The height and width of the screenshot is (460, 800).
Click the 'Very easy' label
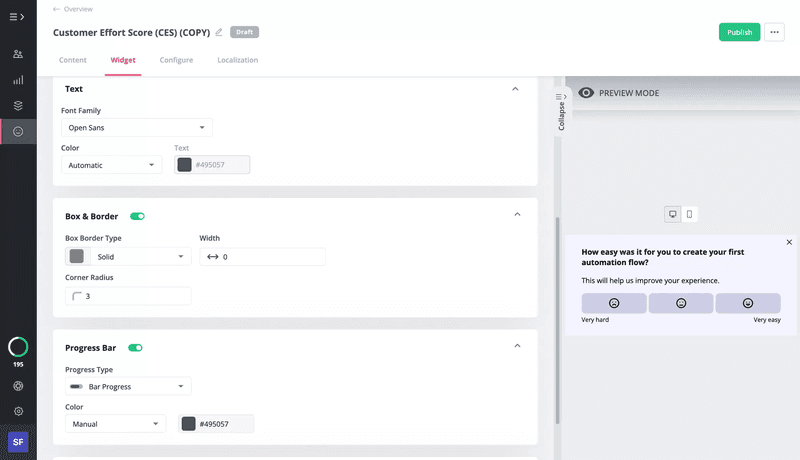point(767,320)
